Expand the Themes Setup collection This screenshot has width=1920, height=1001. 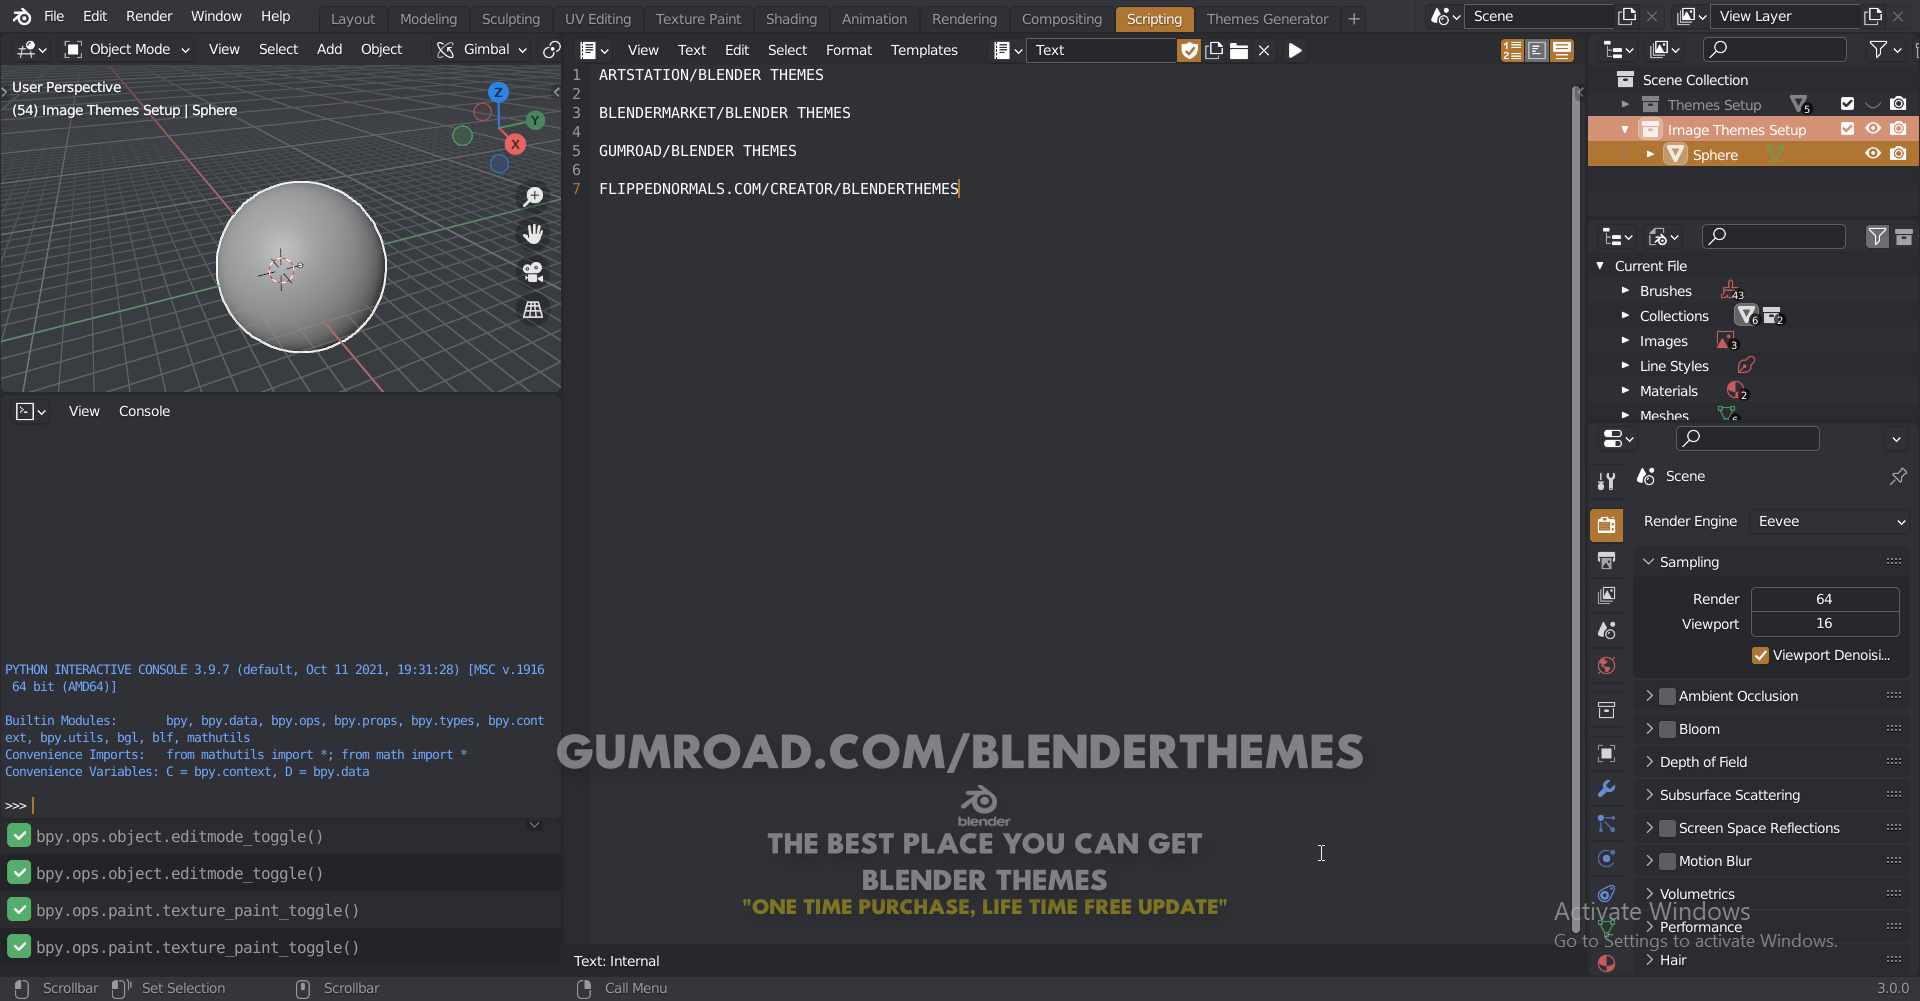[x=1625, y=104]
